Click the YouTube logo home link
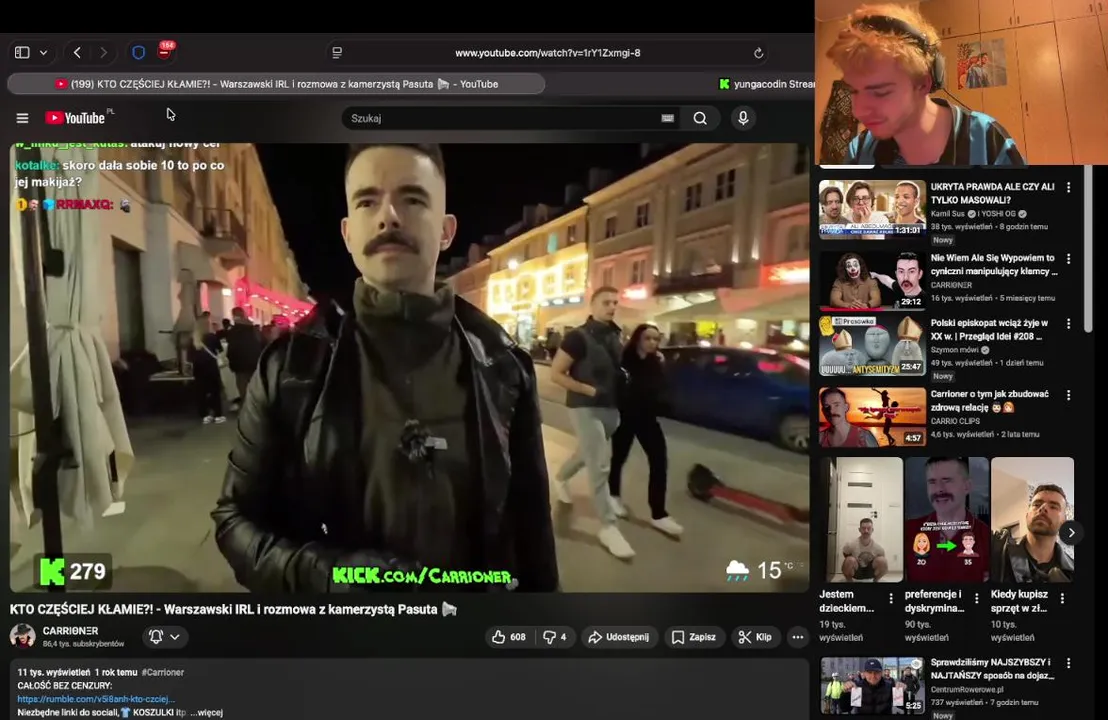The image size is (1108, 720). click(x=76, y=118)
